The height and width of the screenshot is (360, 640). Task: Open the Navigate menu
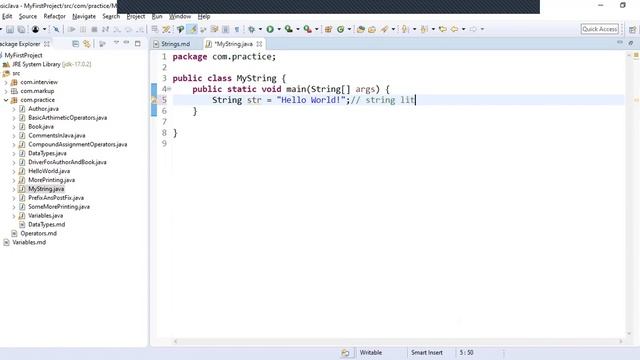84,16
